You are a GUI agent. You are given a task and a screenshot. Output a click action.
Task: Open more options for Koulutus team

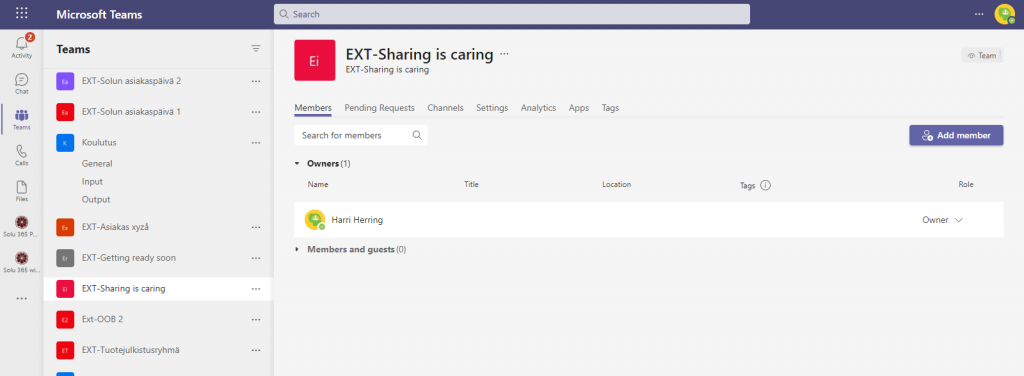pos(256,142)
